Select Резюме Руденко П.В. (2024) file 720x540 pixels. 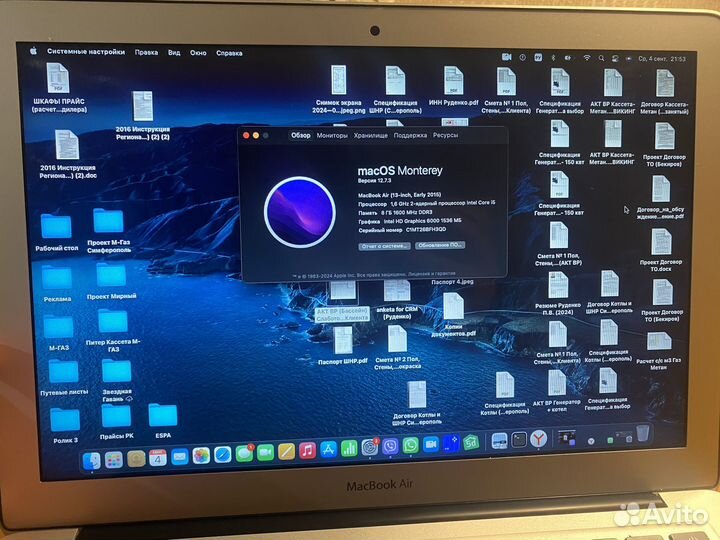pos(558,293)
